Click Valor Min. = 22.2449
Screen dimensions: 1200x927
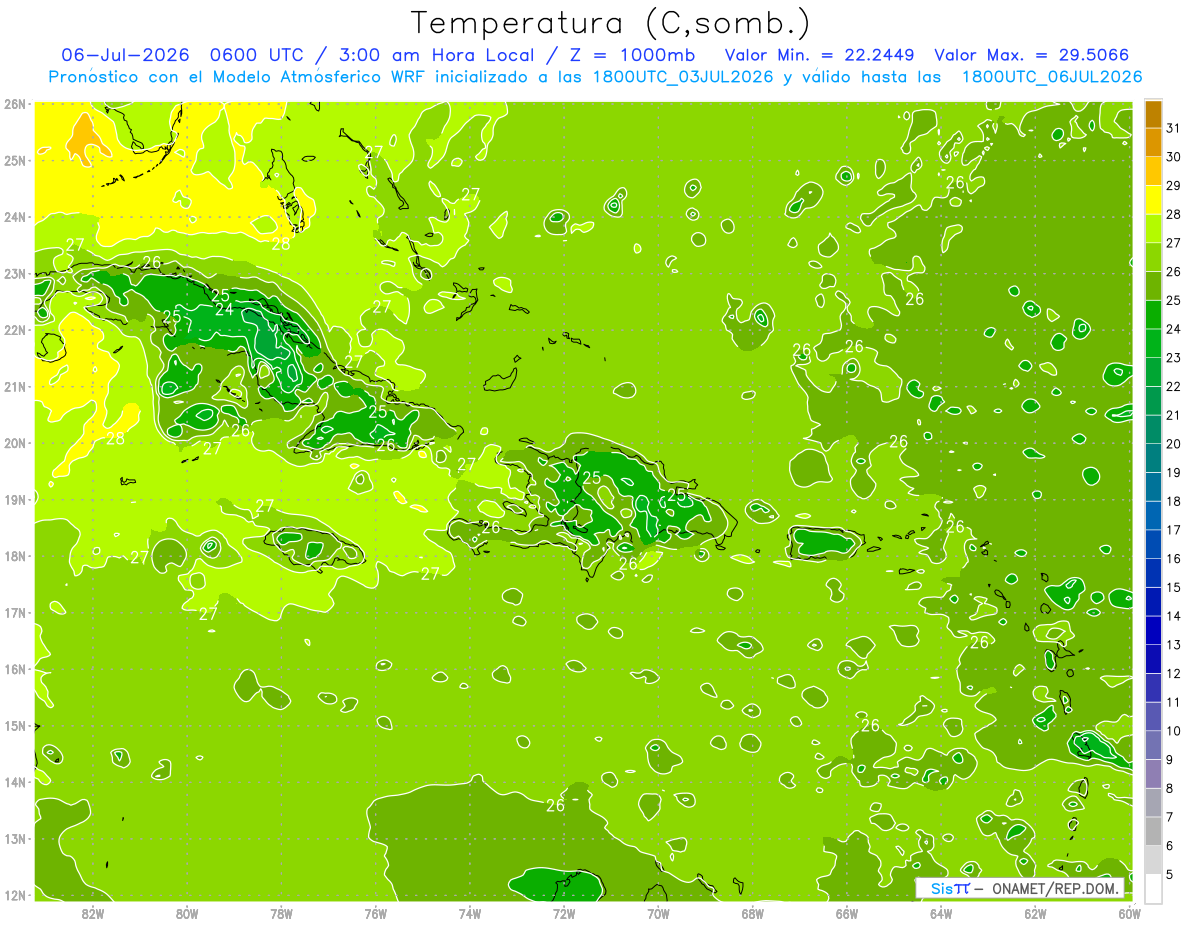coord(819,55)
